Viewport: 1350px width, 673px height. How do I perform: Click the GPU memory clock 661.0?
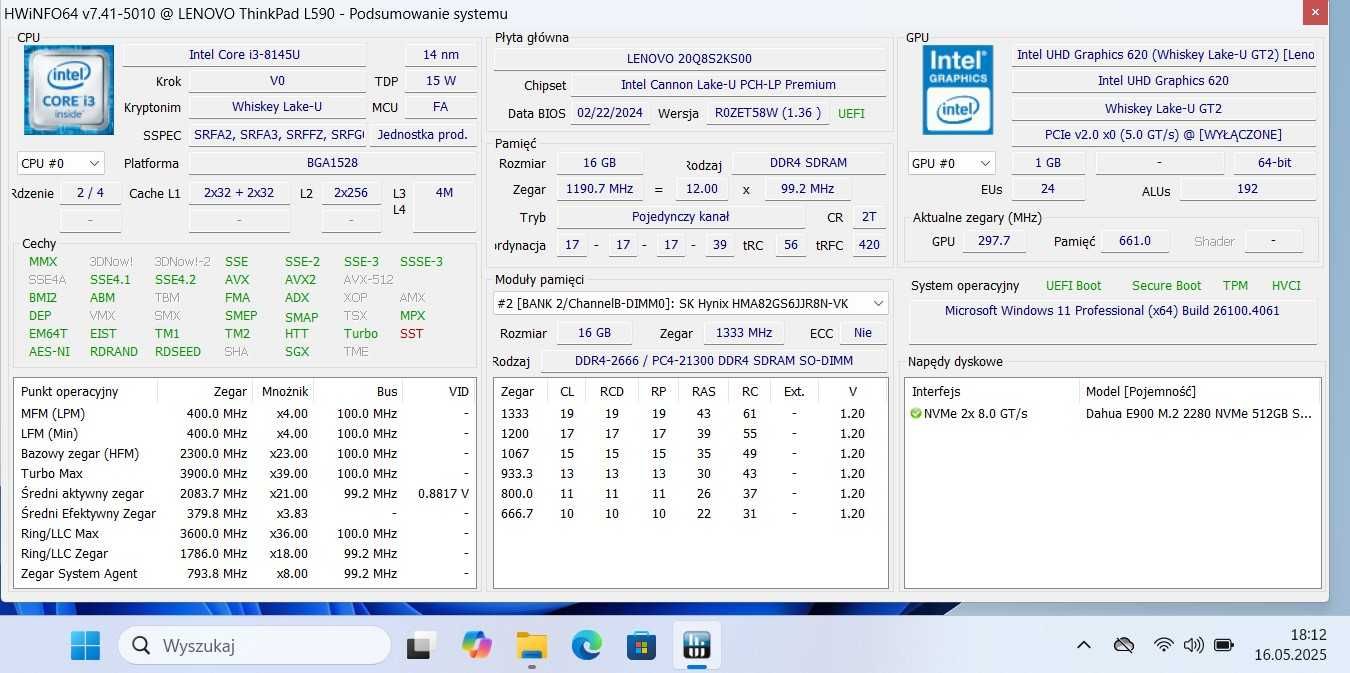[1135, 241]
